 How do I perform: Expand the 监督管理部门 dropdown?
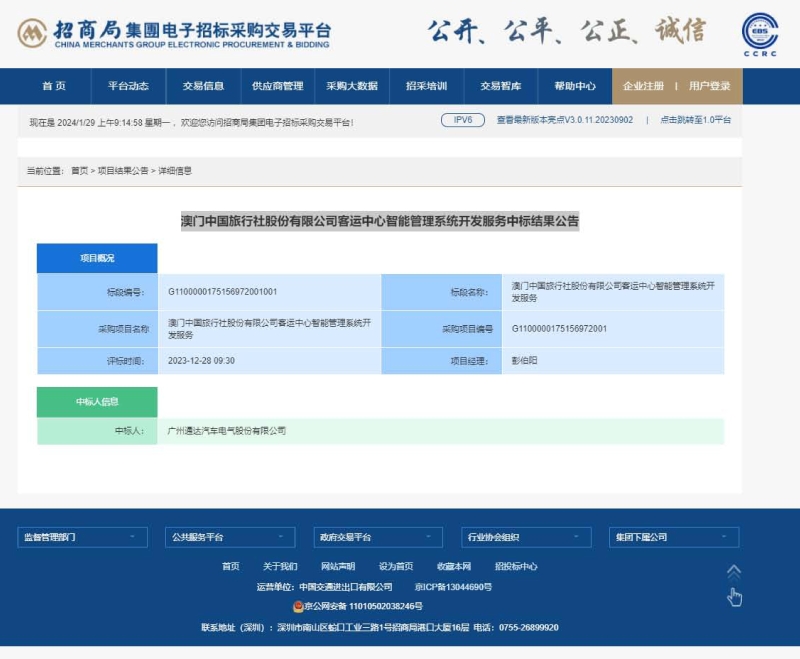tap(83, 537)
